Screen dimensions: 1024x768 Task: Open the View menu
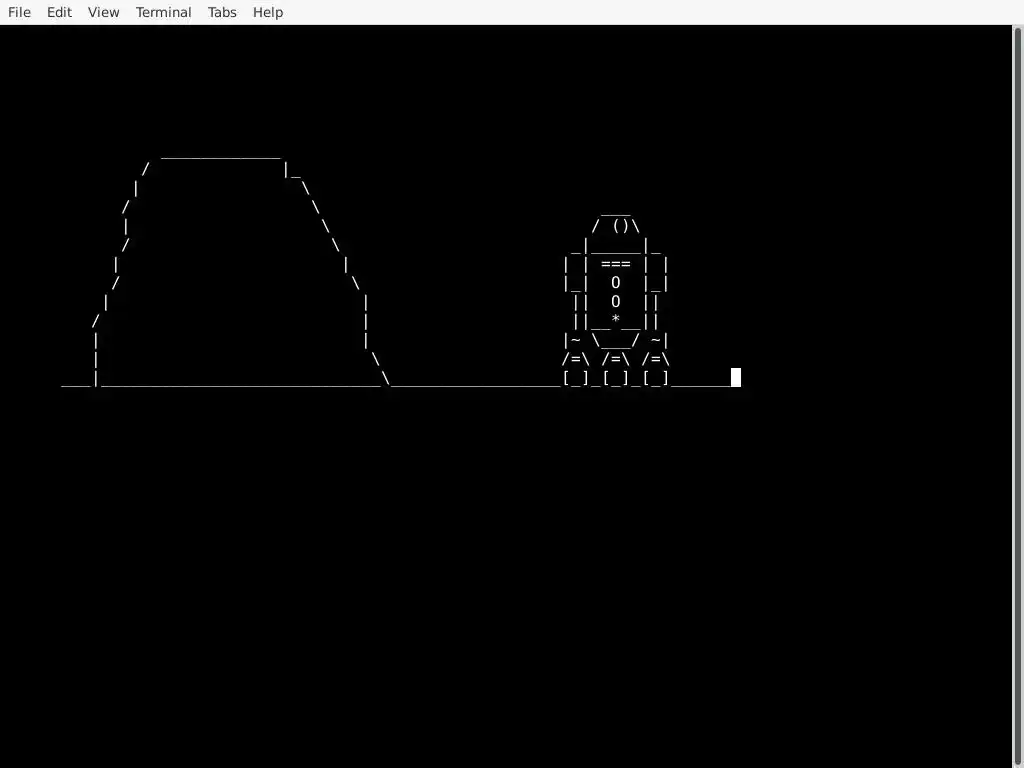[x=104, y=12]
